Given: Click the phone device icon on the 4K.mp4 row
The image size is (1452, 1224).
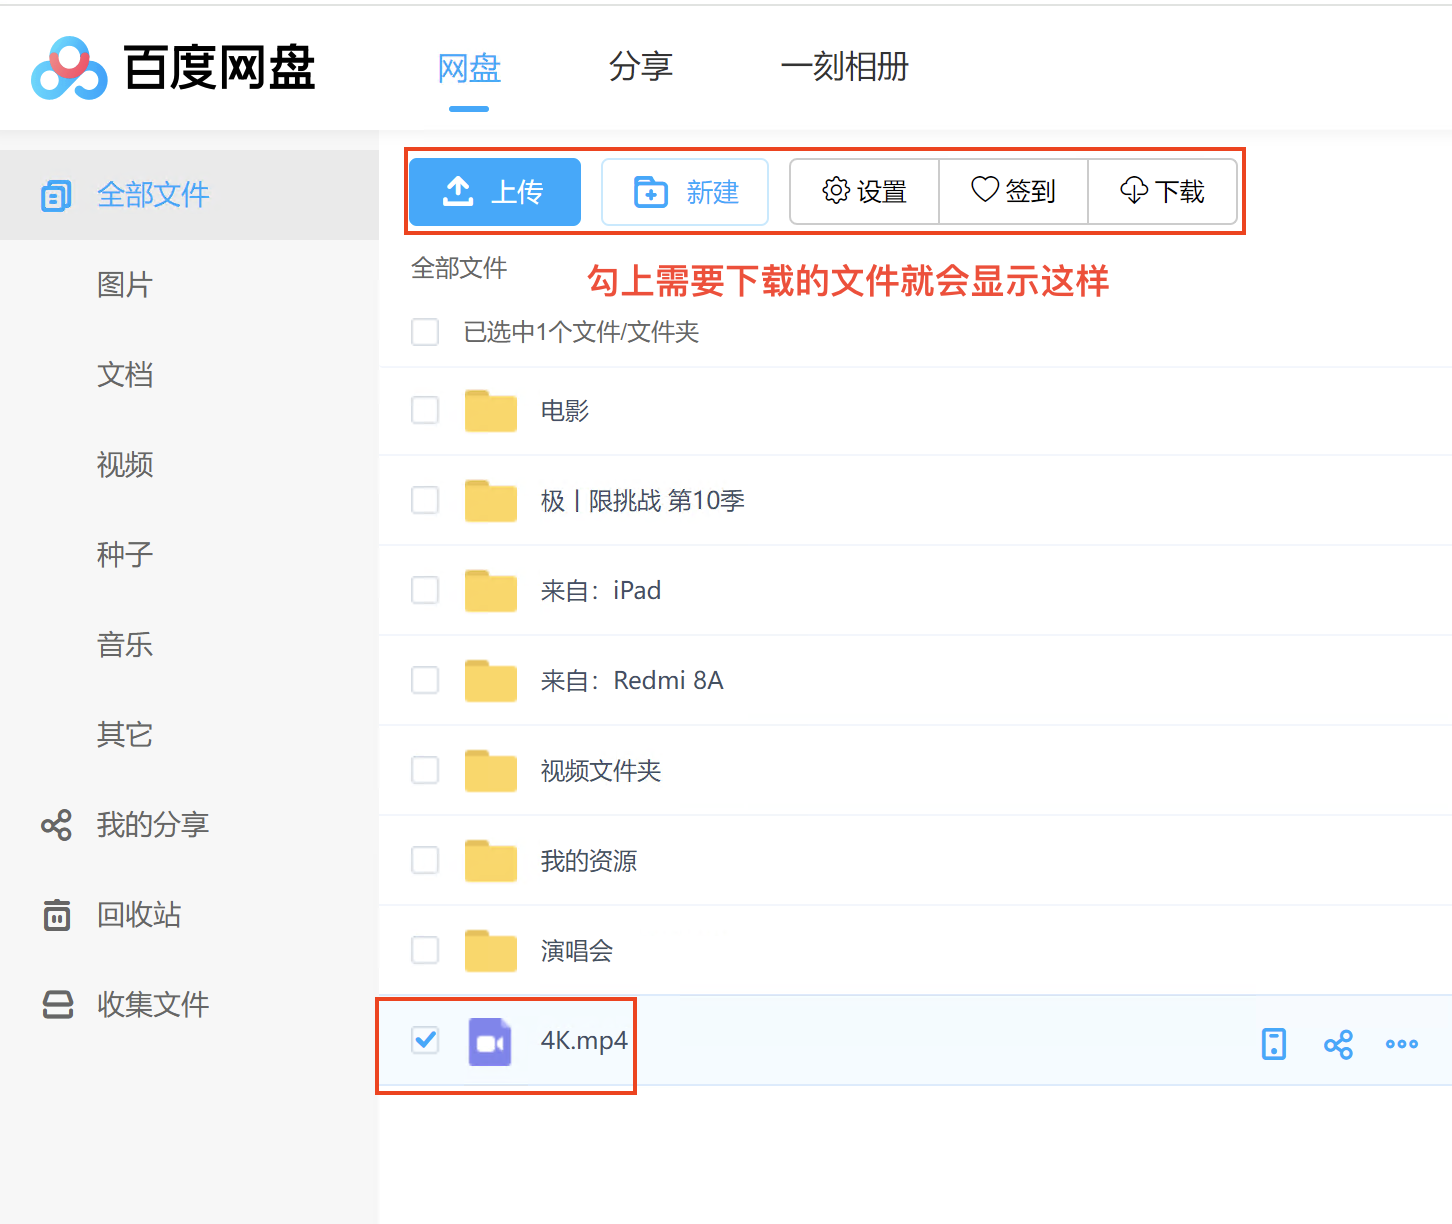Looking at the screenshot, I should tap(1274, 1043).
